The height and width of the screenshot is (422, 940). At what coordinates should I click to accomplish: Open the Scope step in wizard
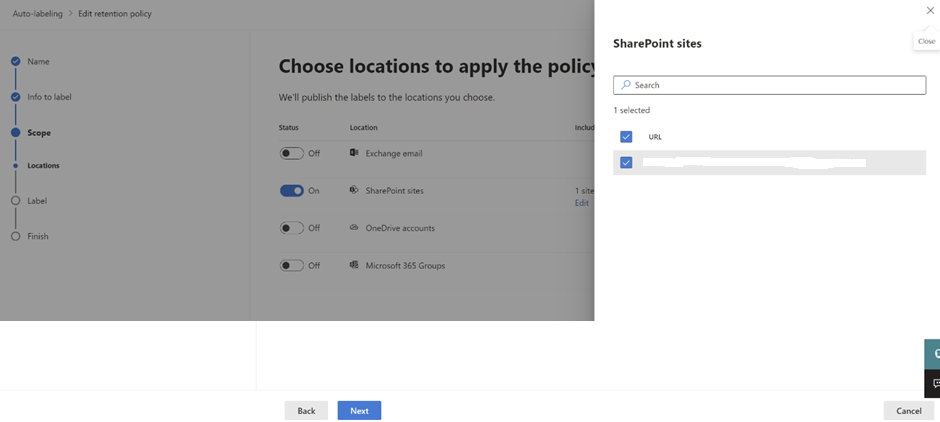point(39,132)
